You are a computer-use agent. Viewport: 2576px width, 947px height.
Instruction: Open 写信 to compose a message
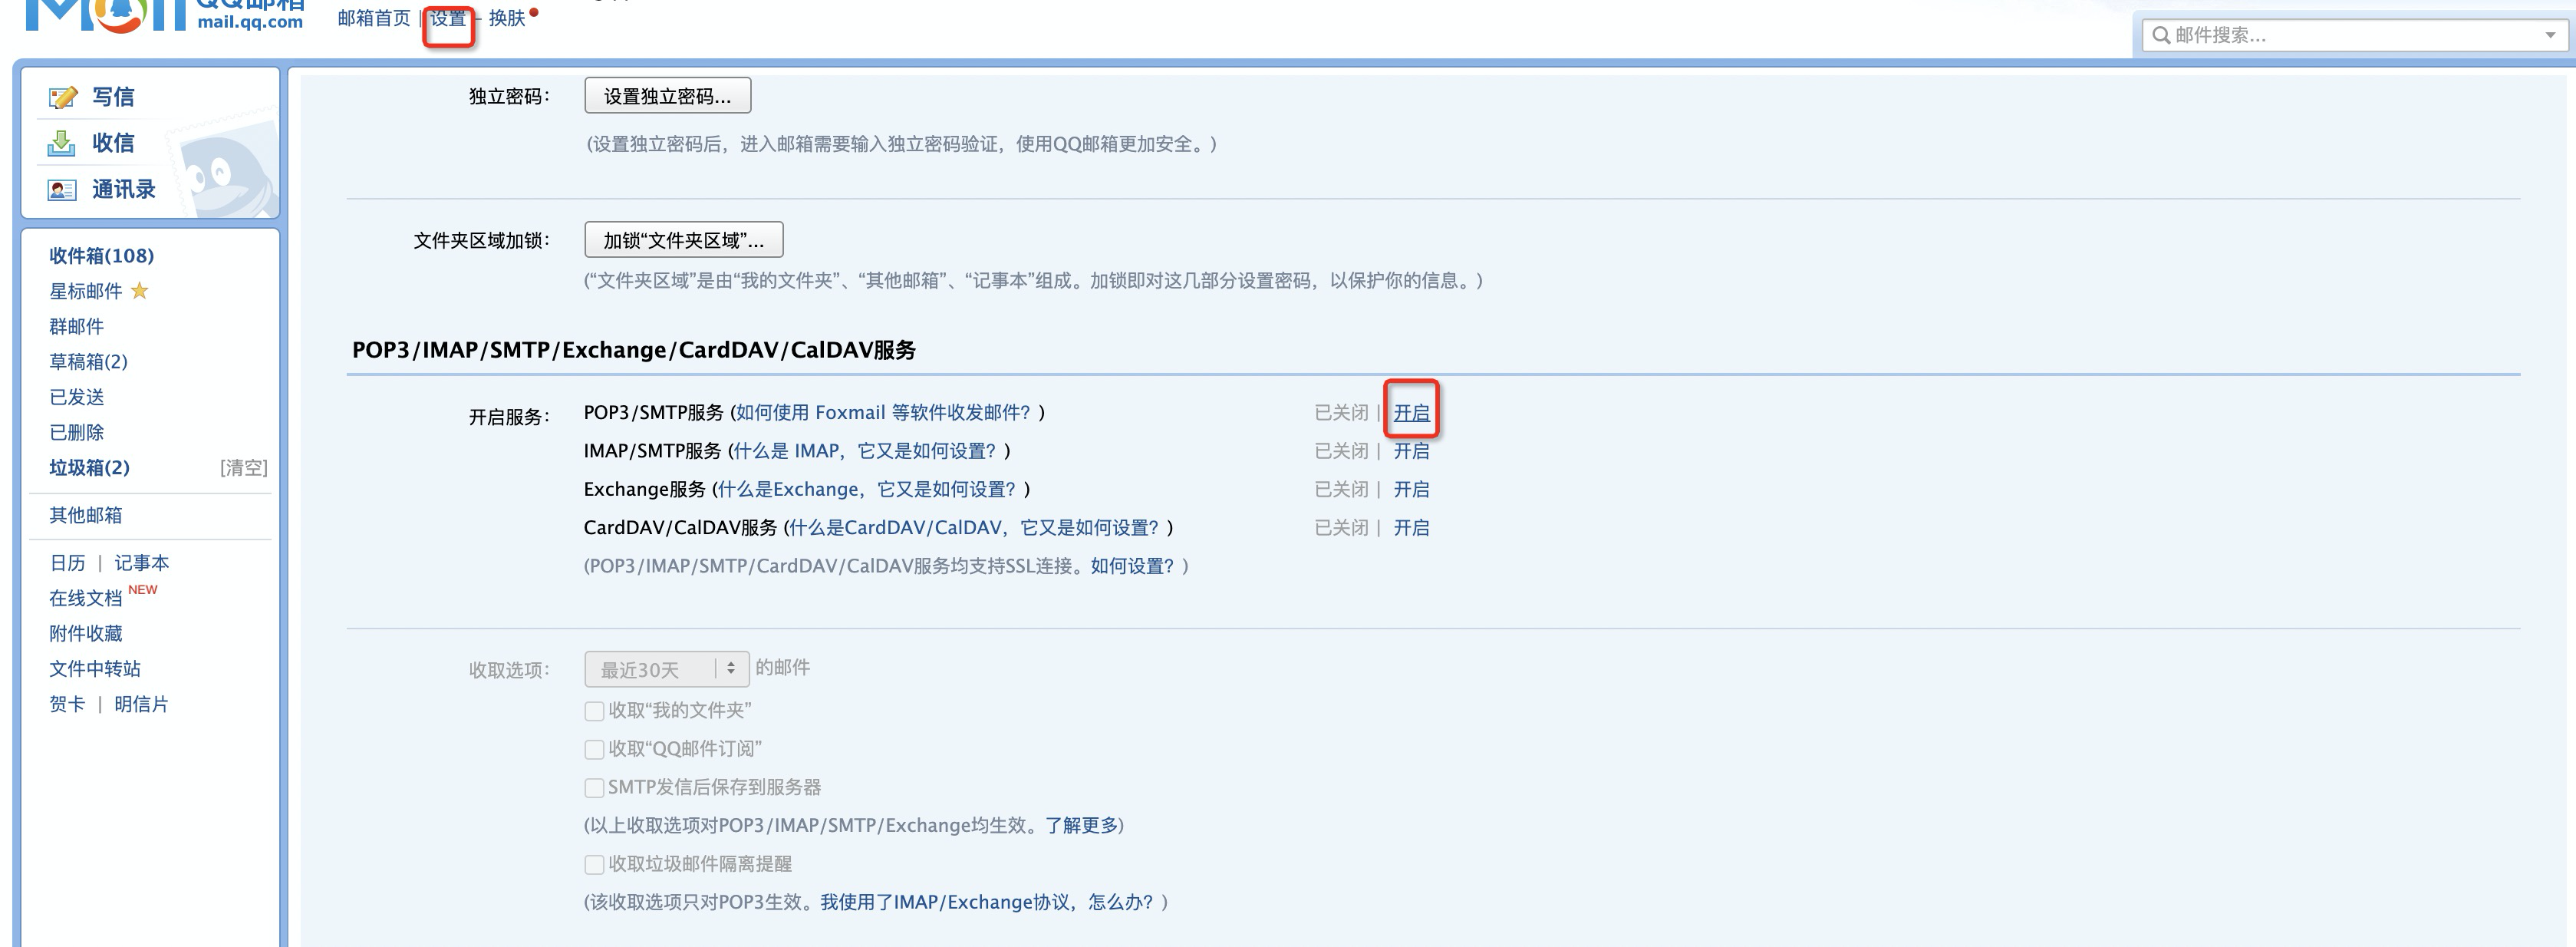tap(113, 97)
